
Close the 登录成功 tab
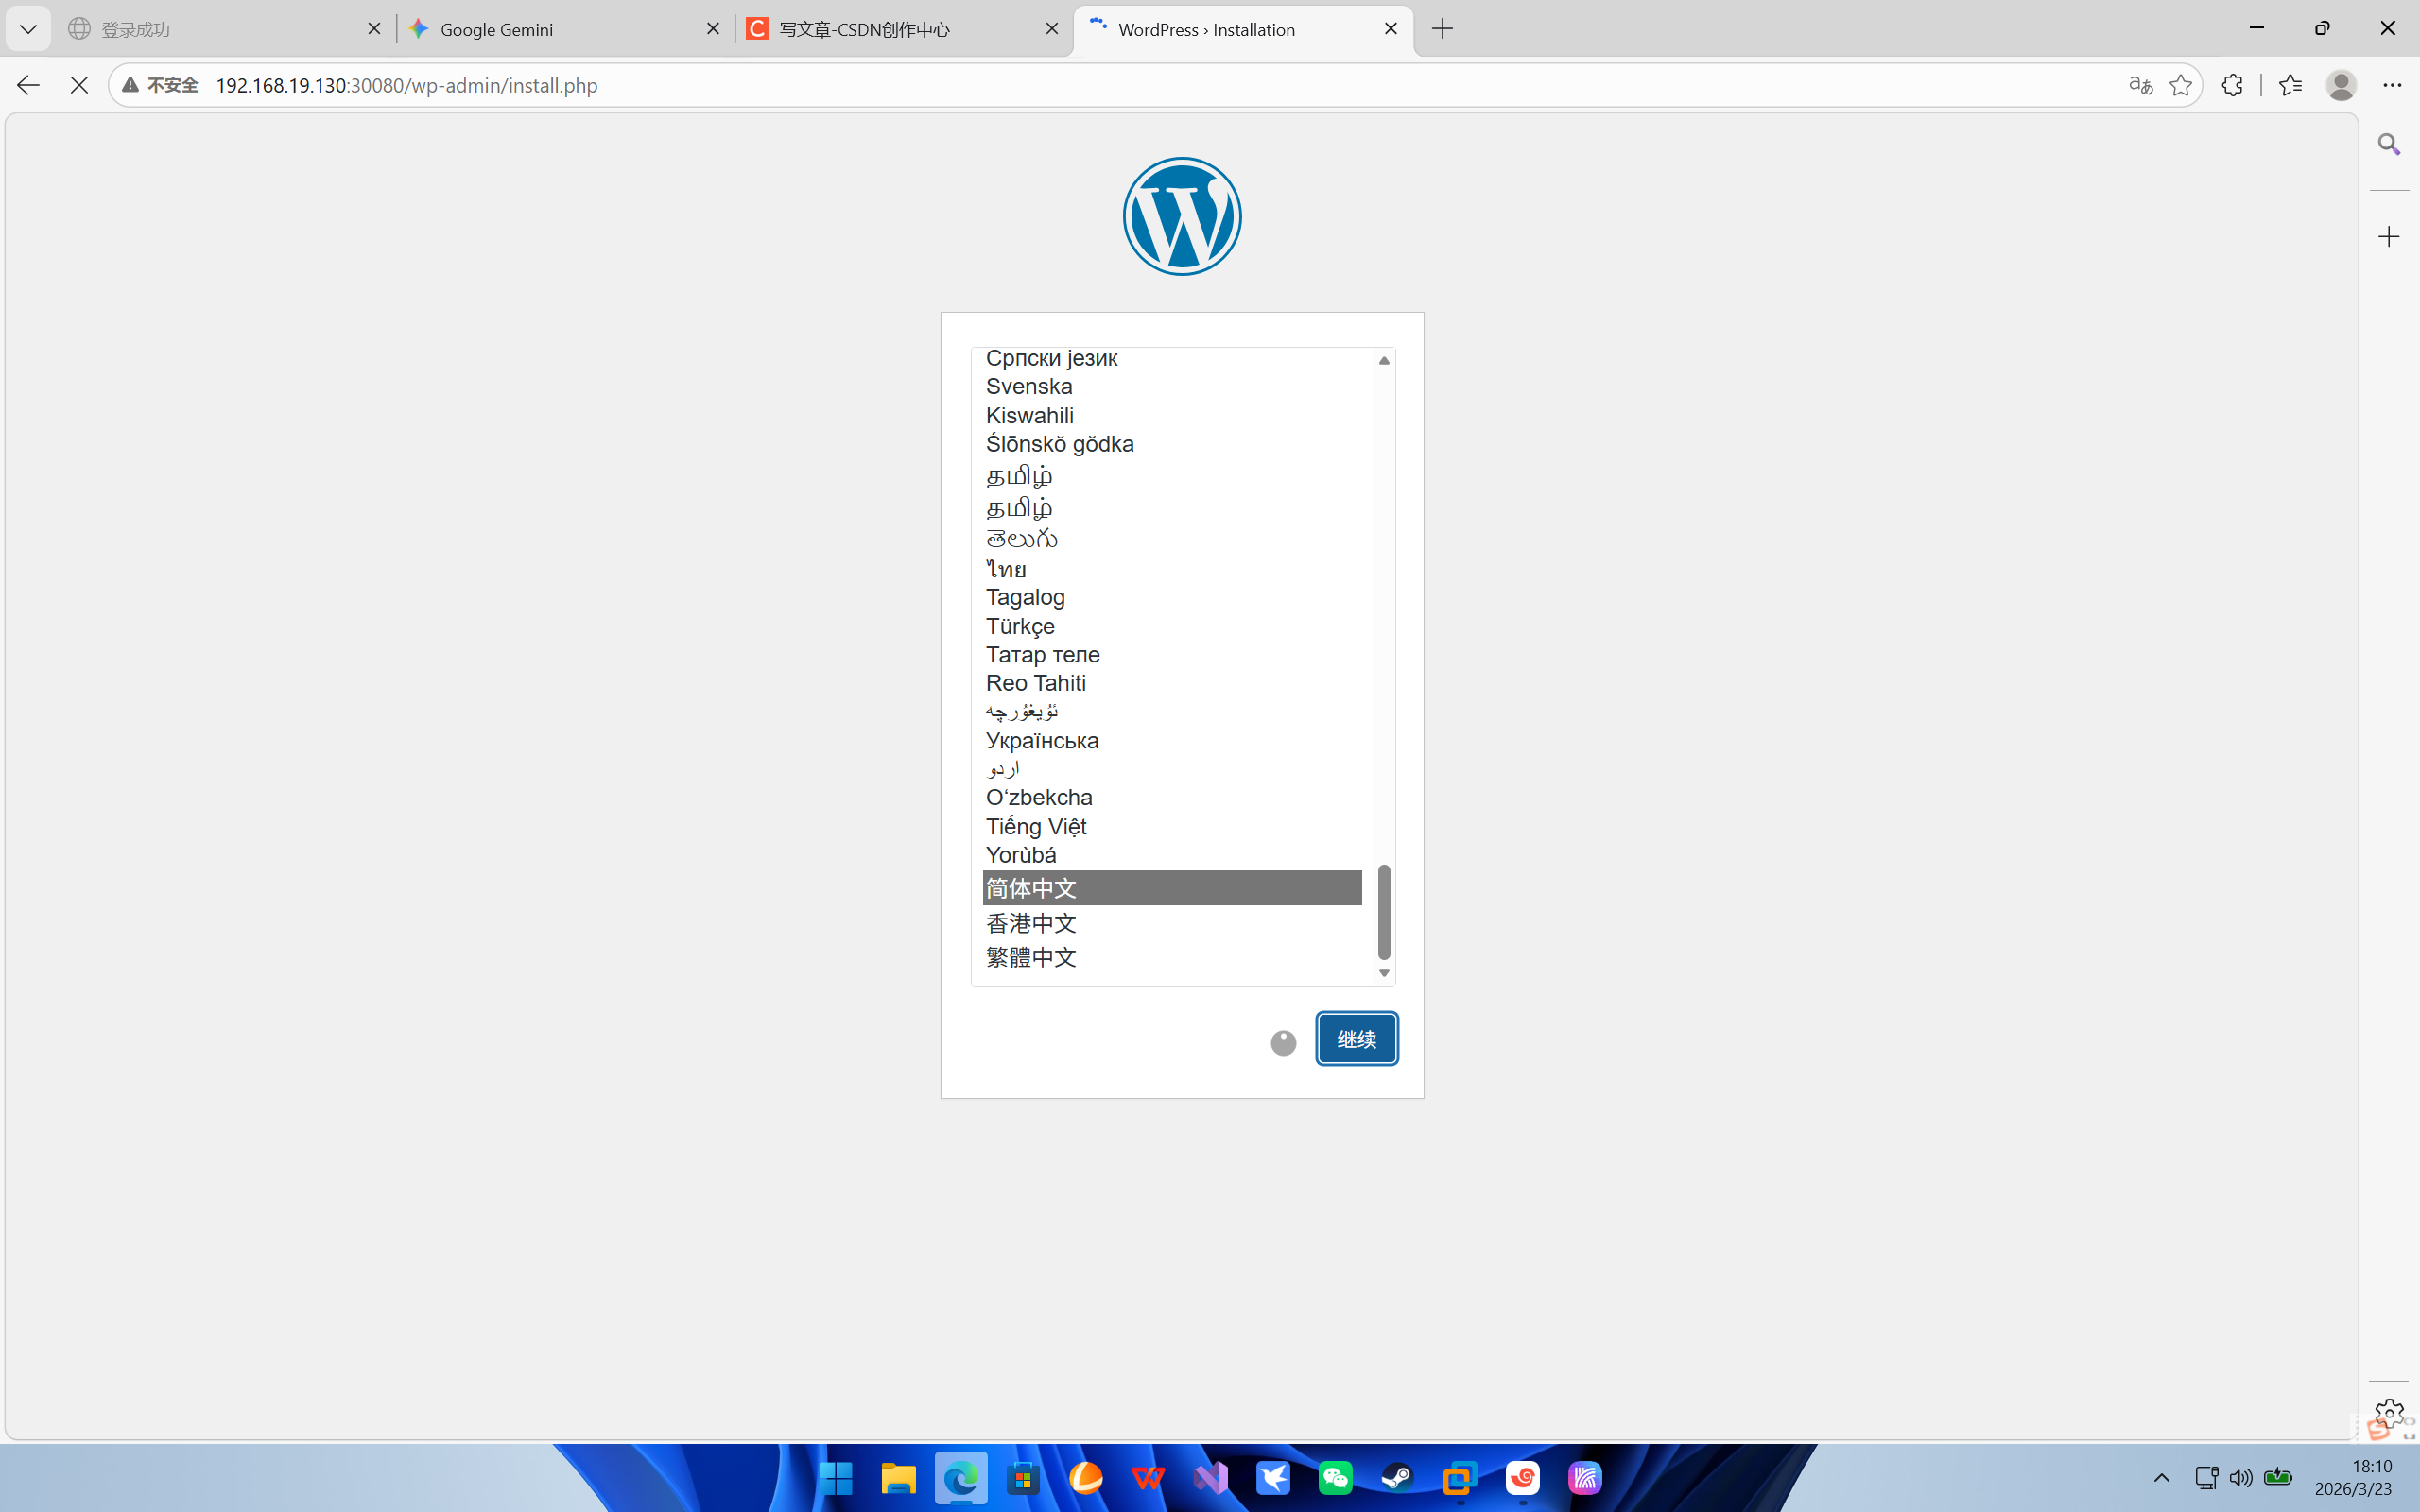(x=375, y=29)
